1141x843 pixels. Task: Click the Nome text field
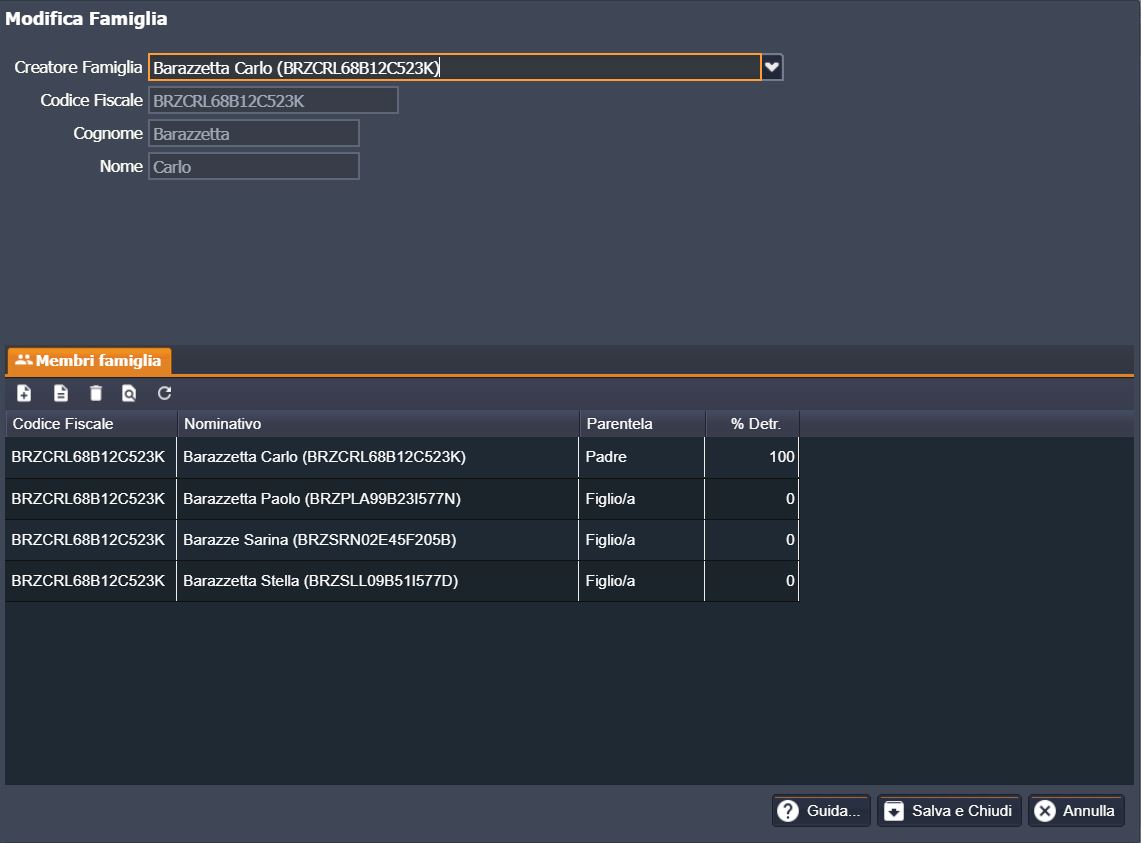tap(253, 166)
